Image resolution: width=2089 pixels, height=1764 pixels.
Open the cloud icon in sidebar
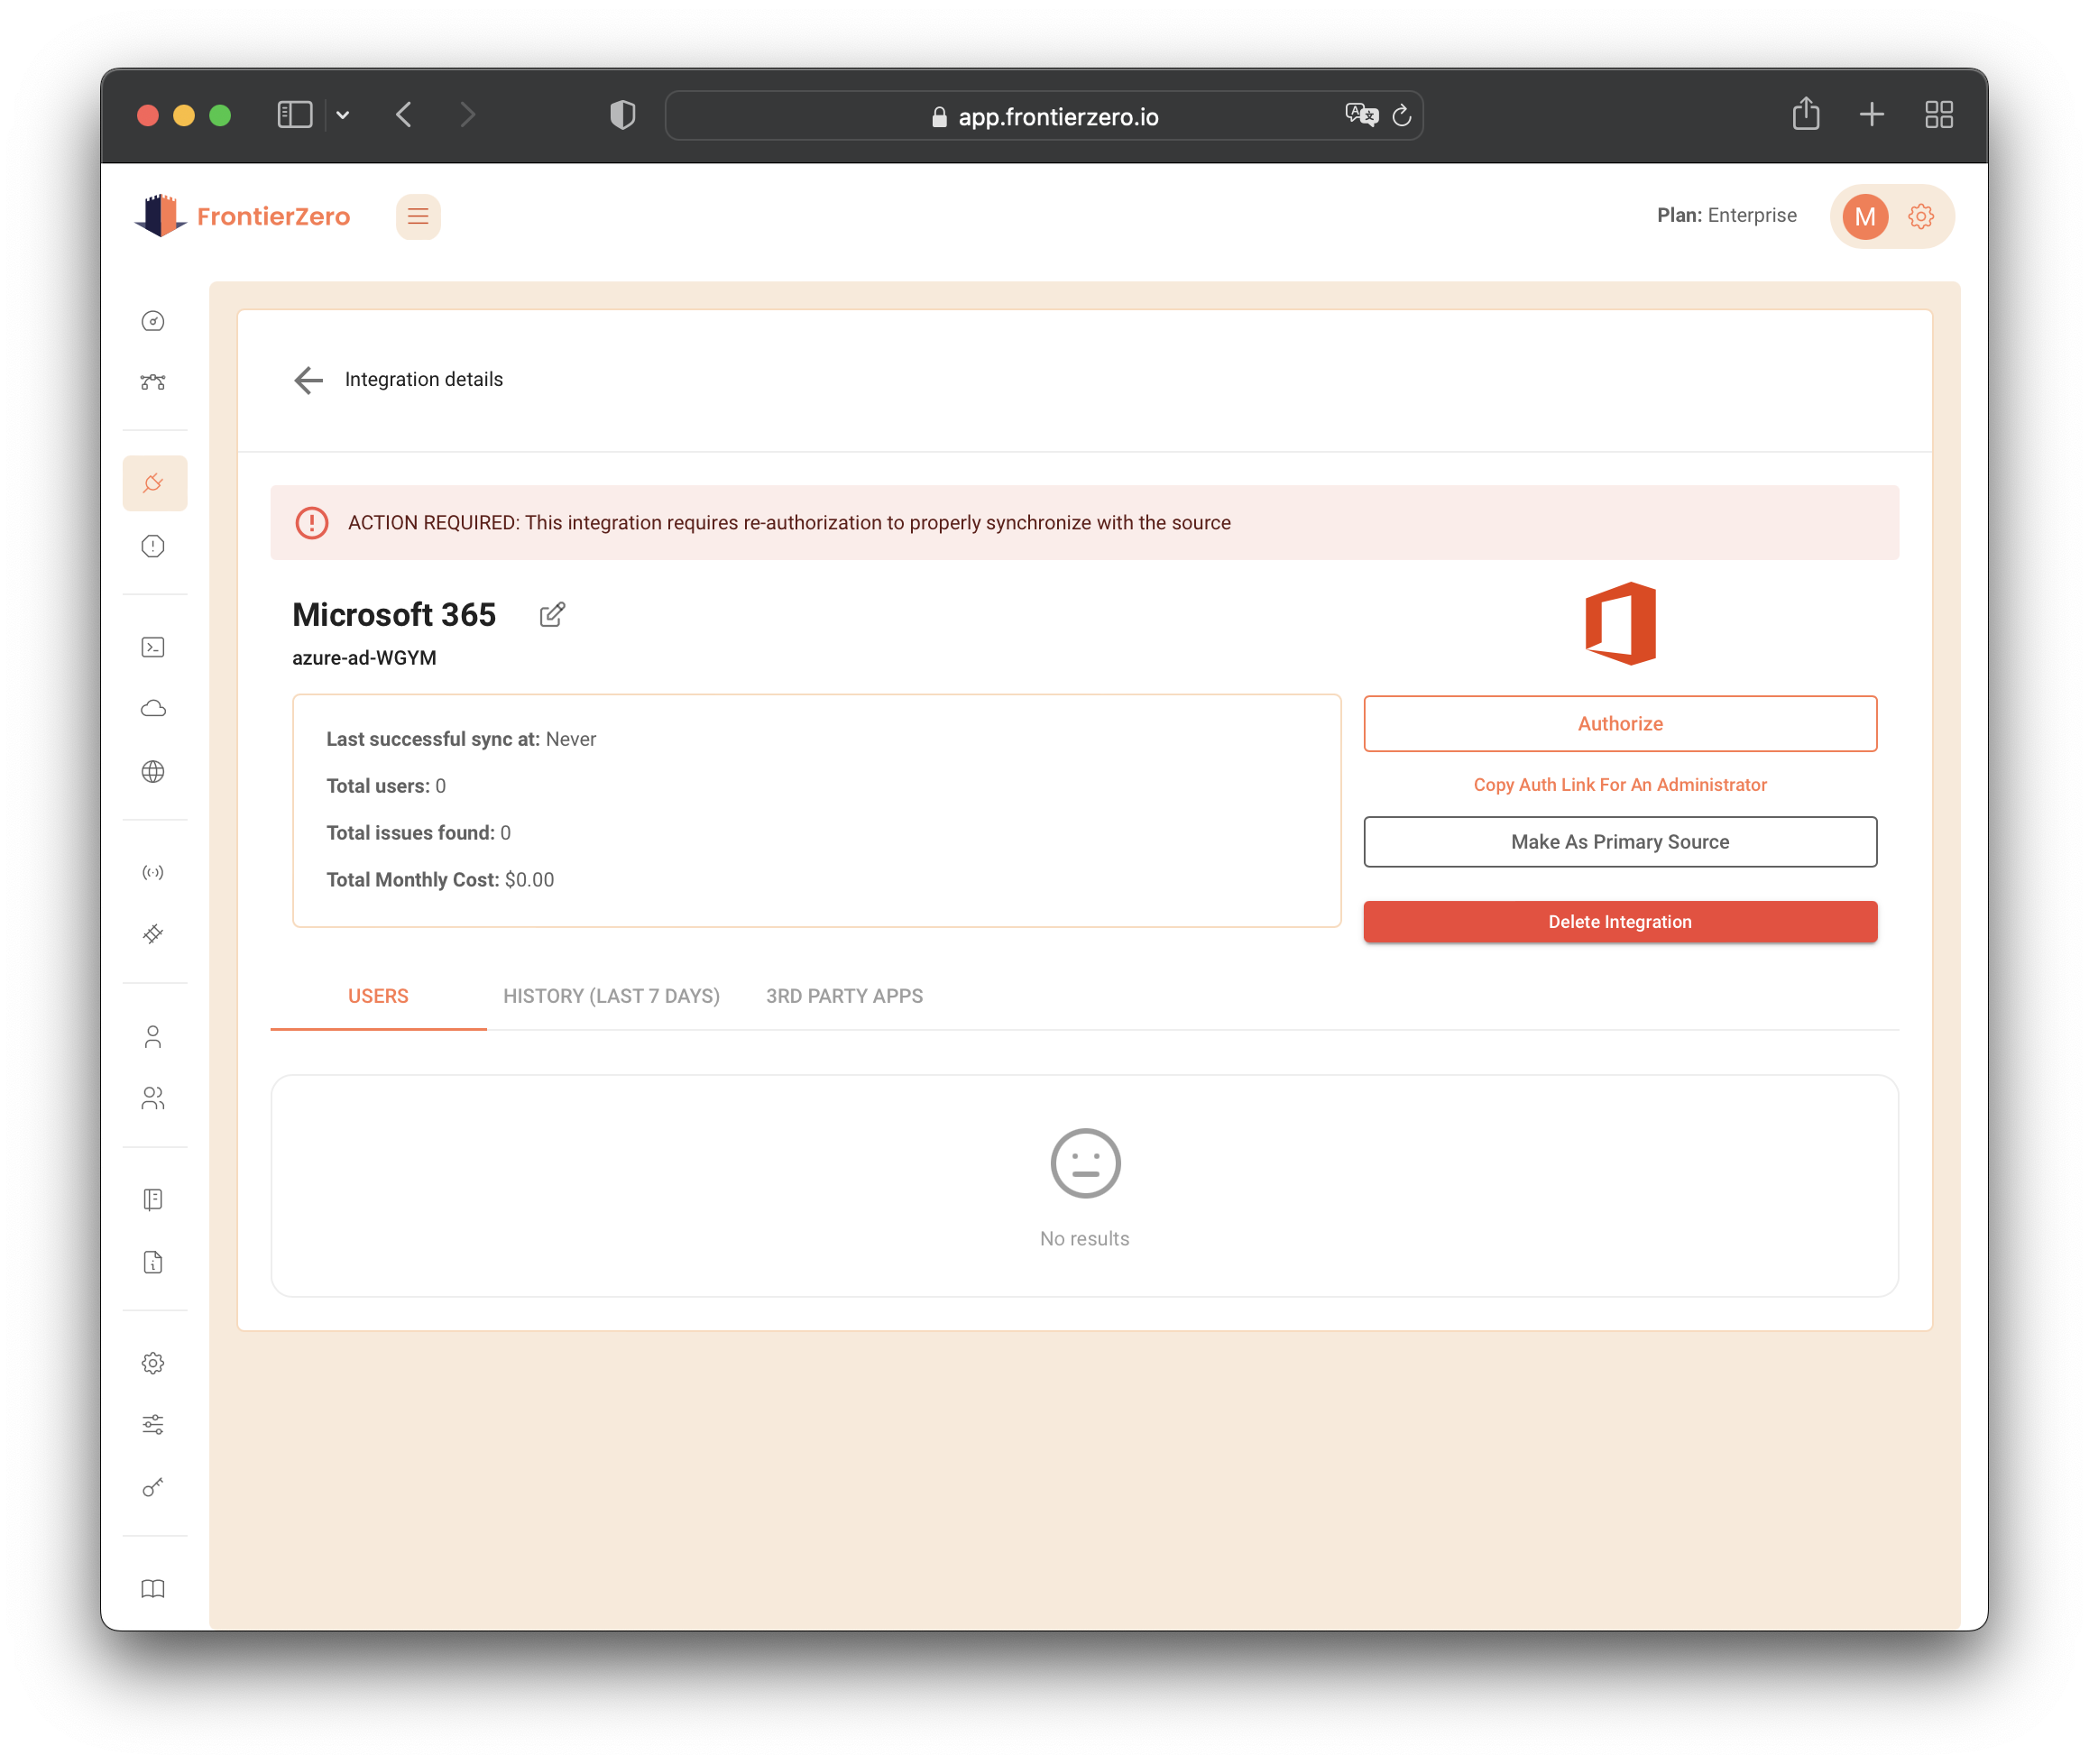pos(153,709)
